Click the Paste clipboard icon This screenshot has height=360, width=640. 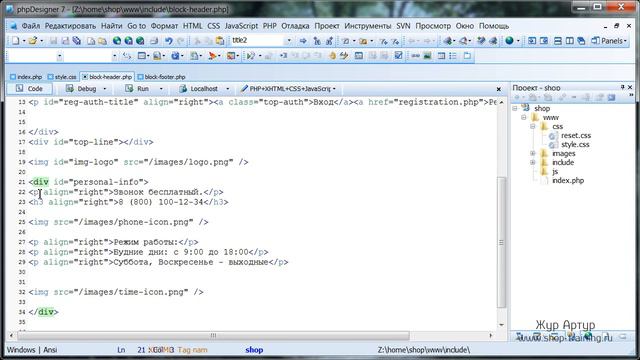(220, 41)
